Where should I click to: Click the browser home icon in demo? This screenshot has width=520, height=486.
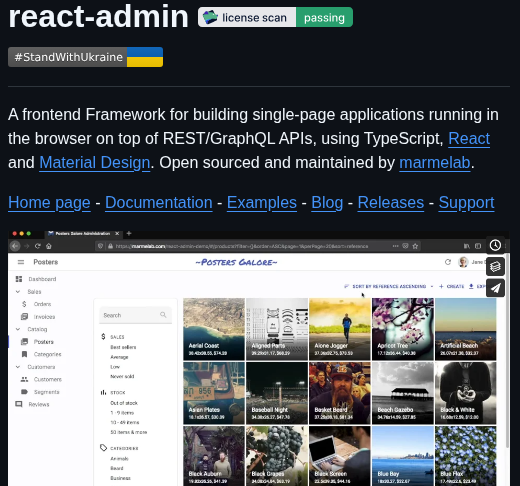tap(49, 246)
